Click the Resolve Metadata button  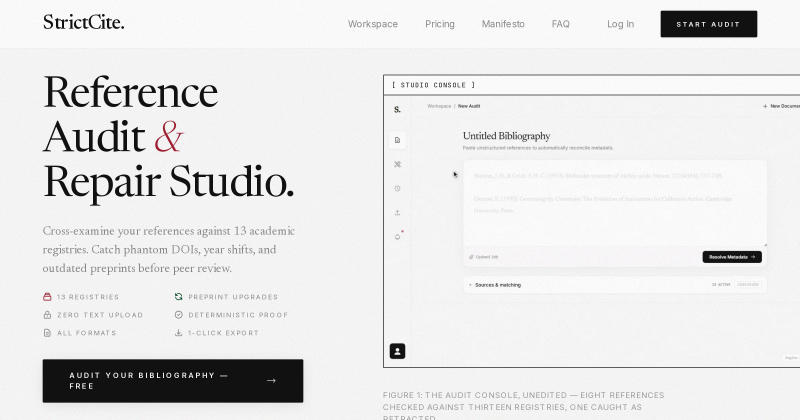(732, 257)
